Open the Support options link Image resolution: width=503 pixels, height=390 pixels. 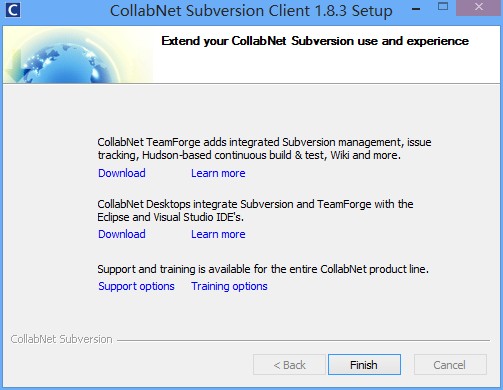[136, 286]
